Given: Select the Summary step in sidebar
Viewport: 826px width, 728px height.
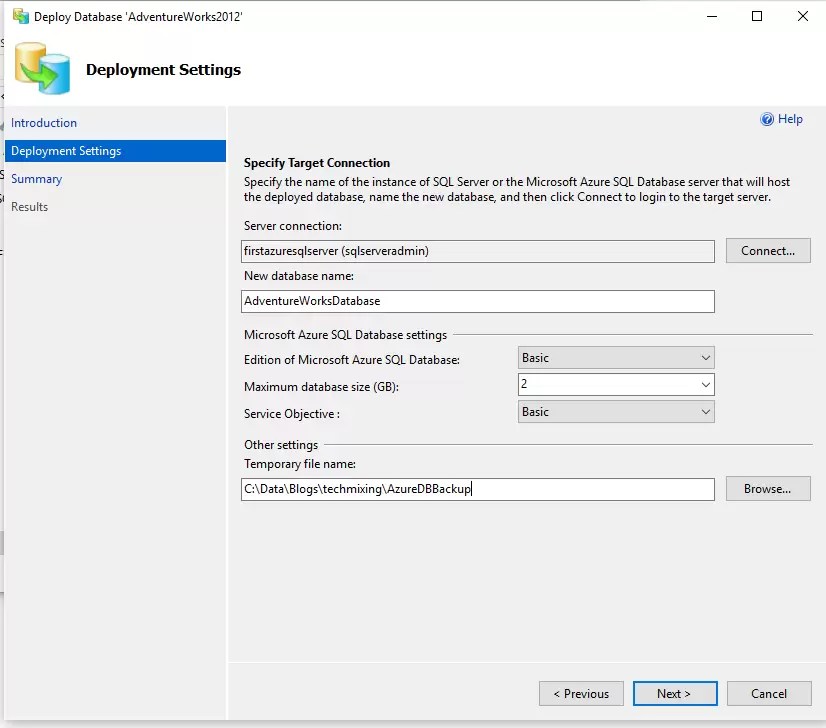Looking at the screenshot, I should click(36, 179).
